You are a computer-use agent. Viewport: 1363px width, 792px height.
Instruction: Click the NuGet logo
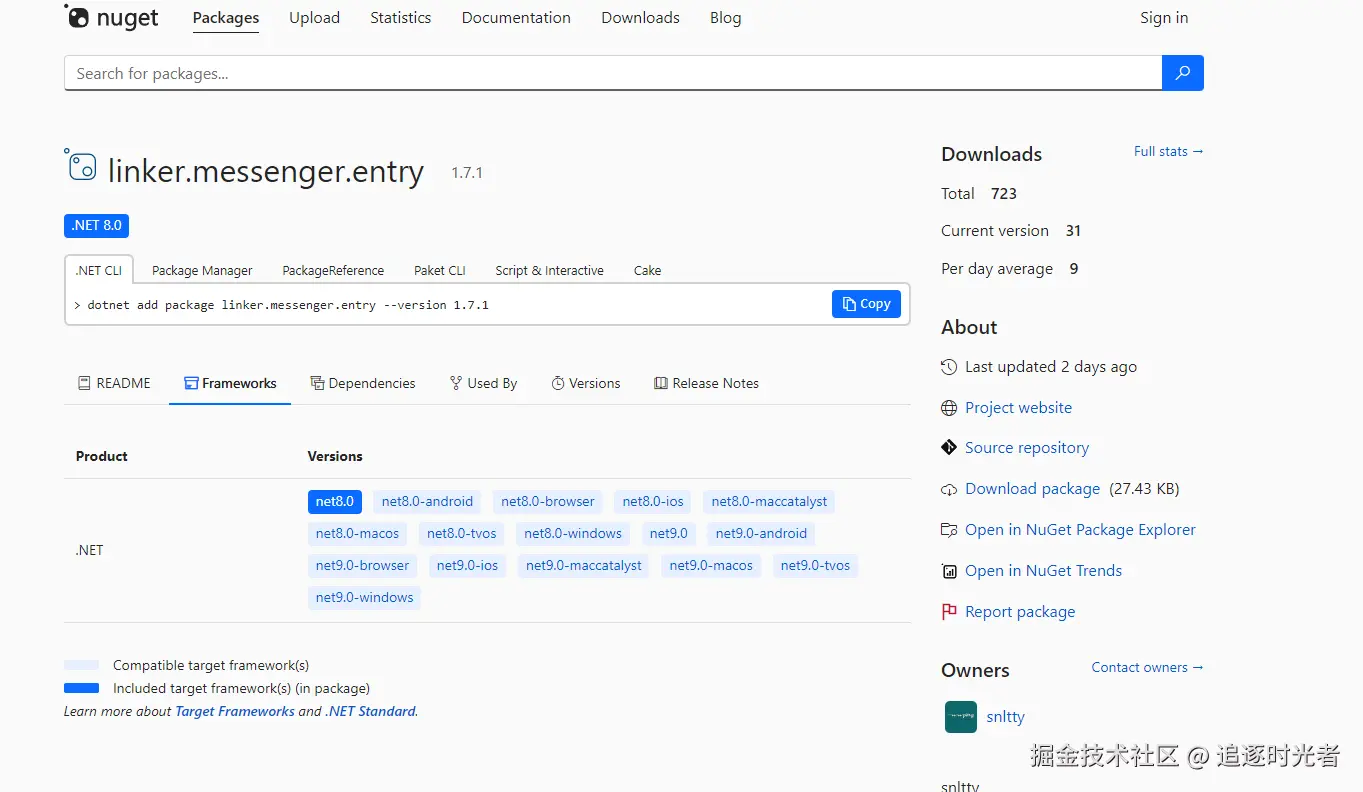point(112,17)
